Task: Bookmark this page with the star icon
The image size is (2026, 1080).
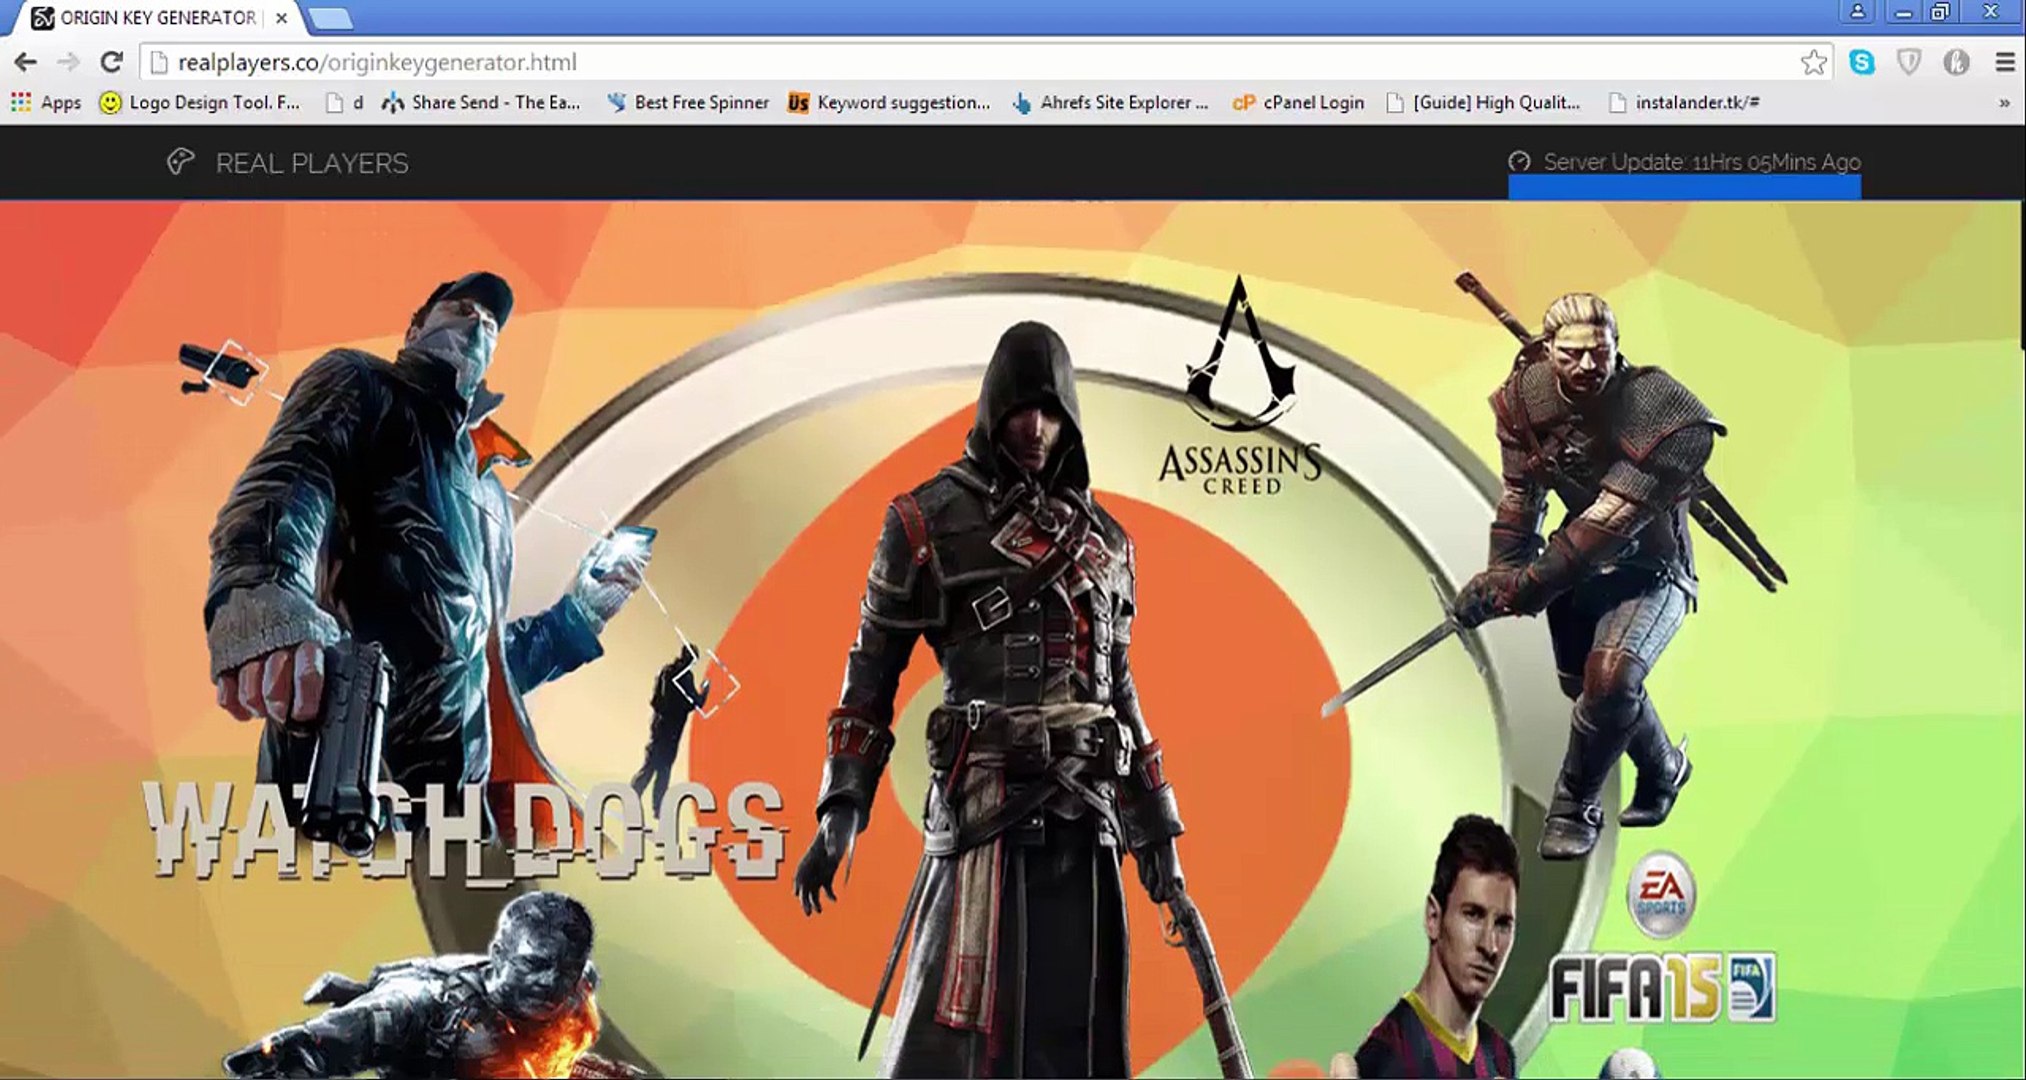Action: point(1813,62)
